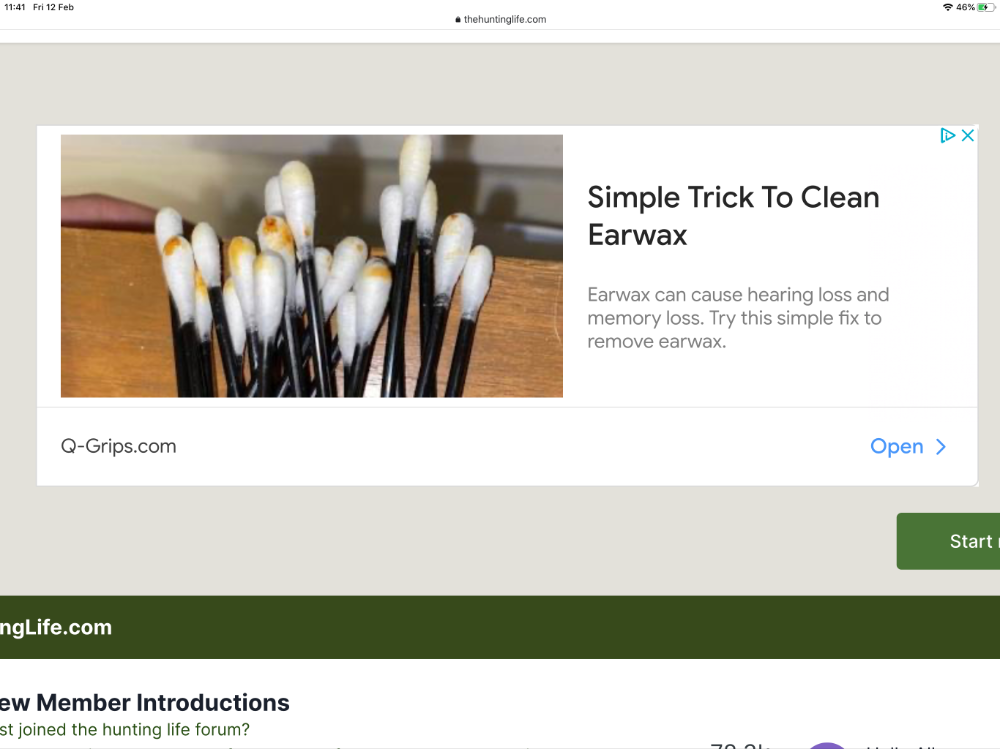
Task: Click the green Start button
Action: [948, 541]
